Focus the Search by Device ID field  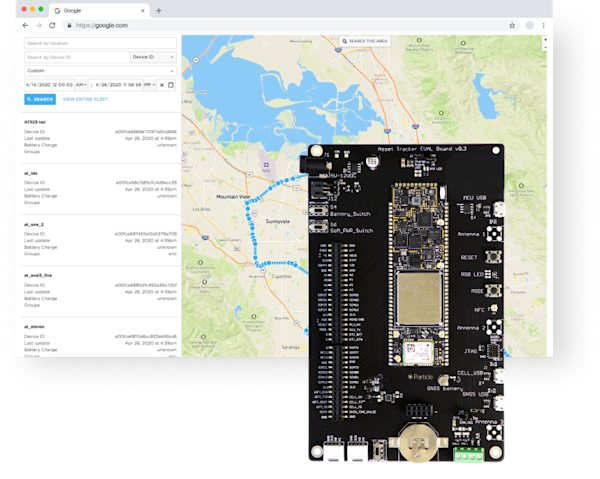pyautogui.click(x=77, y=57)
